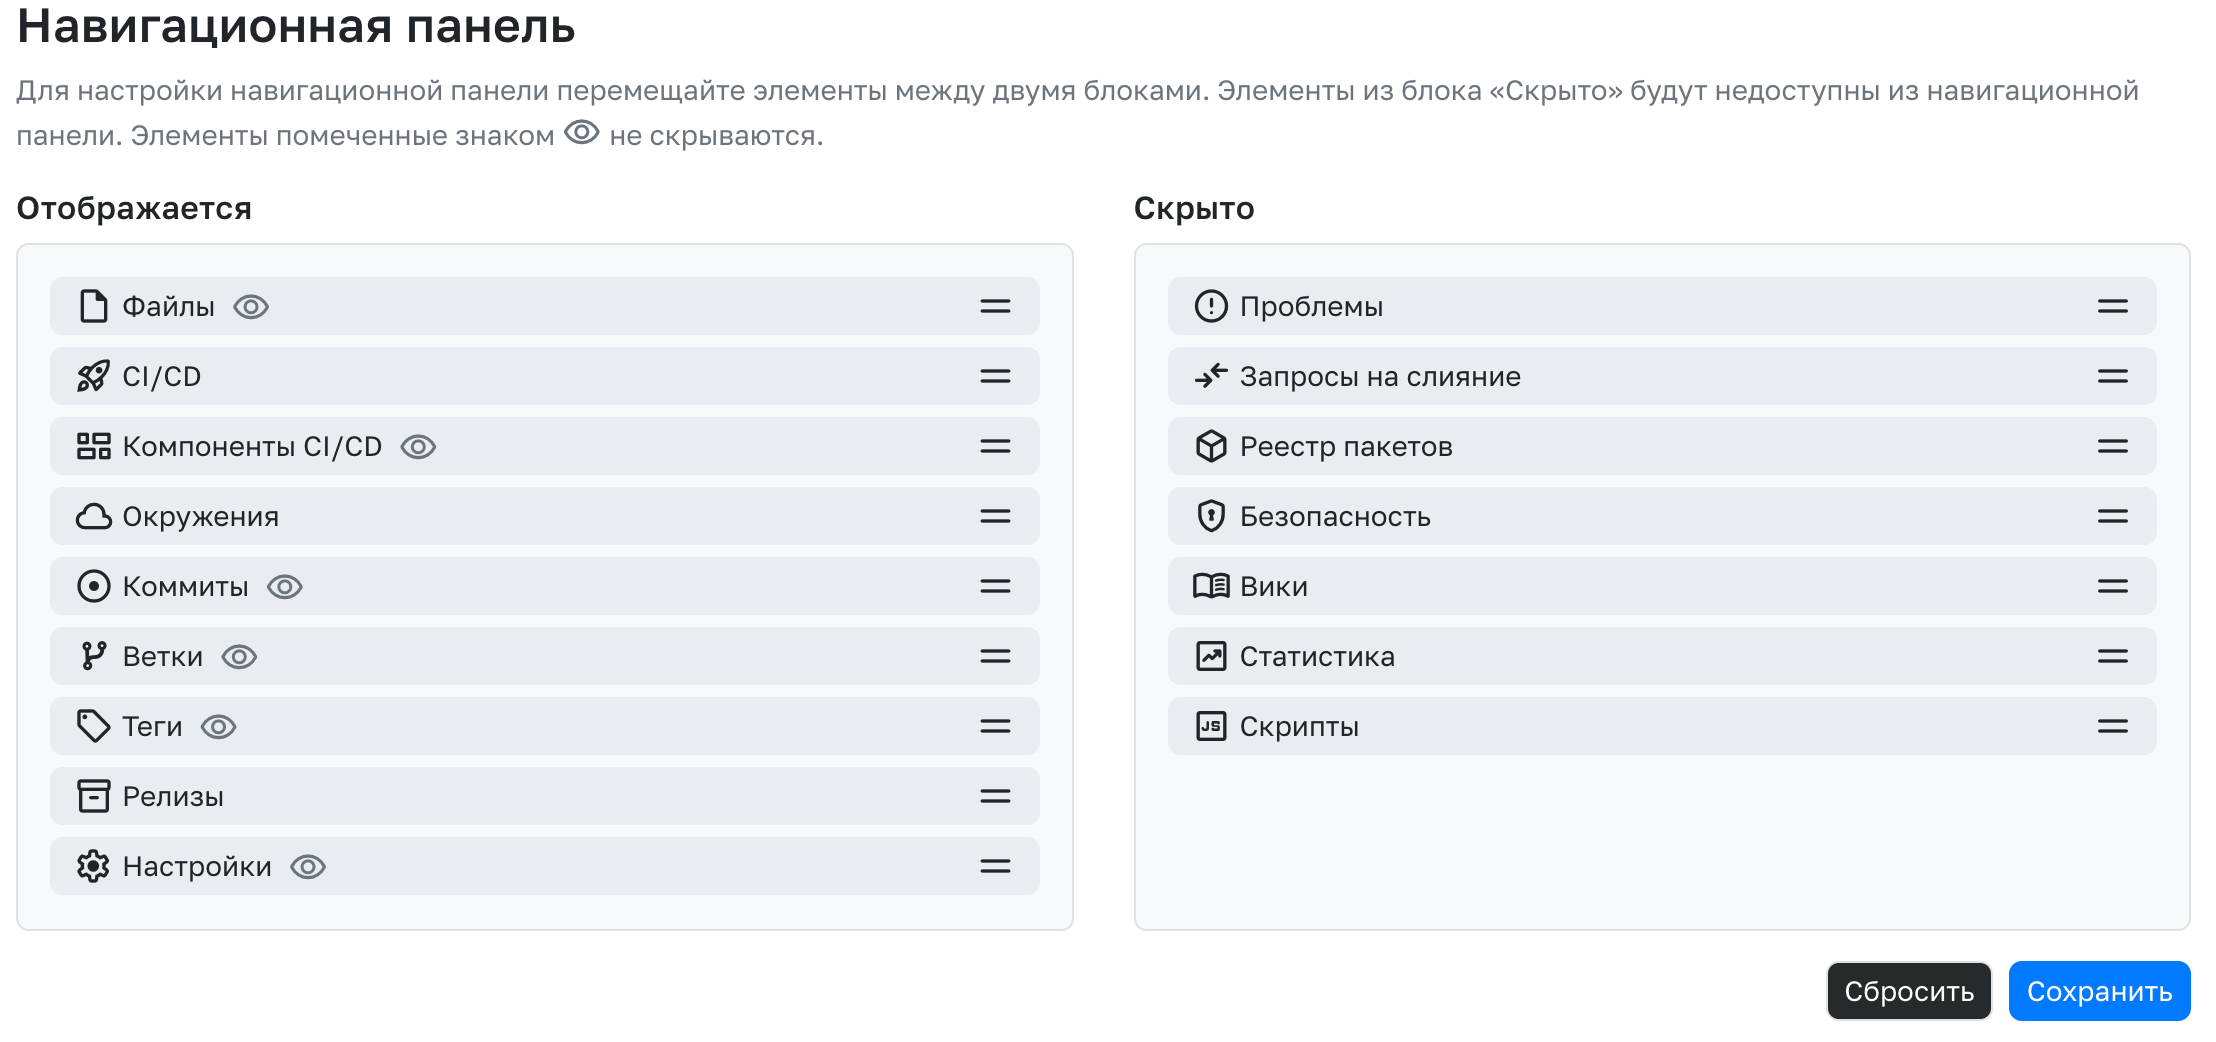The height and width of the screenshot is (1042, 2216).
Task: Click the eye icon next to Коммиты
Action: (285, 587)
